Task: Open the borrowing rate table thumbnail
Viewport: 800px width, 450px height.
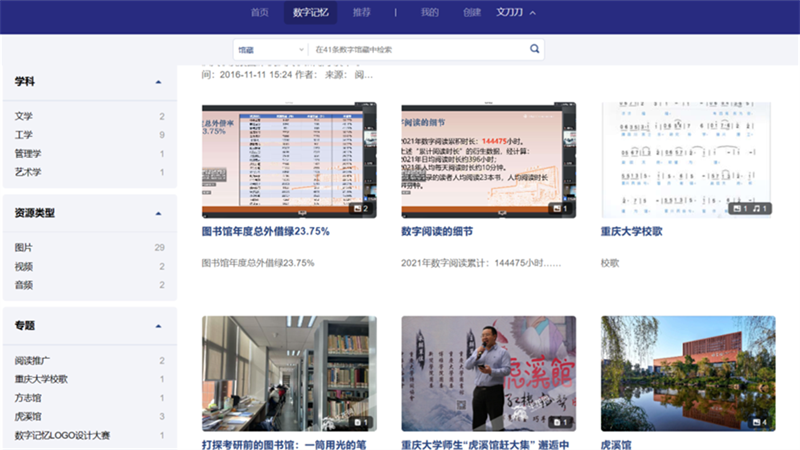Action: coord(289,160)
